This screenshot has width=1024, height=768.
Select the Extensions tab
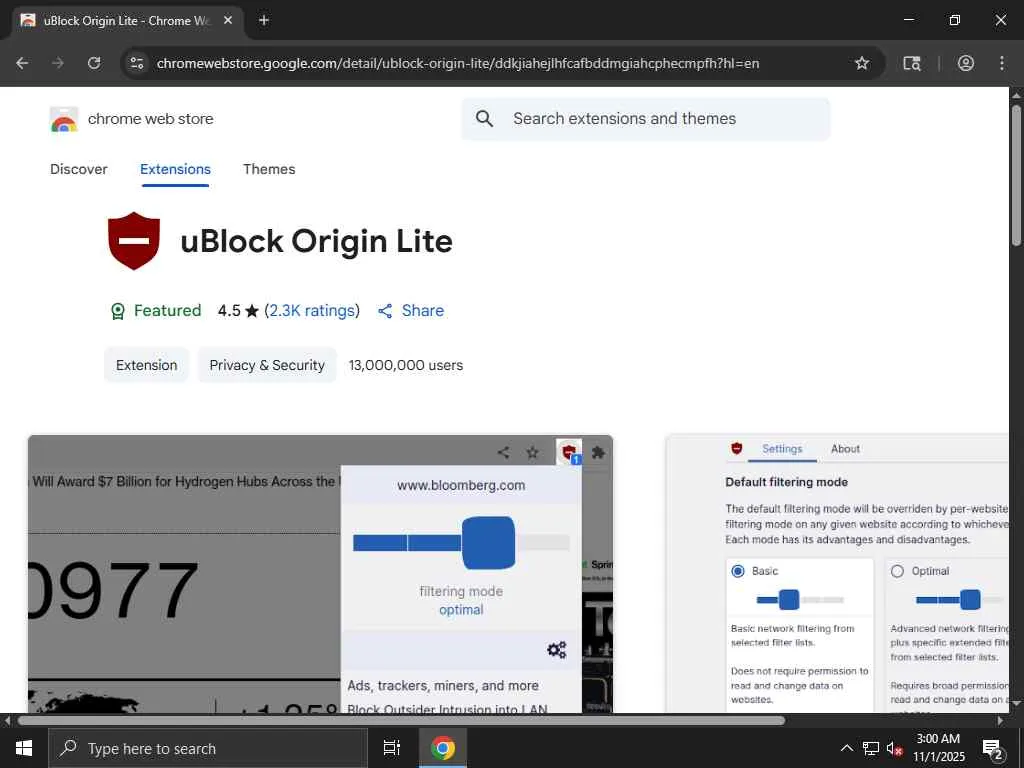pos(175,169)
